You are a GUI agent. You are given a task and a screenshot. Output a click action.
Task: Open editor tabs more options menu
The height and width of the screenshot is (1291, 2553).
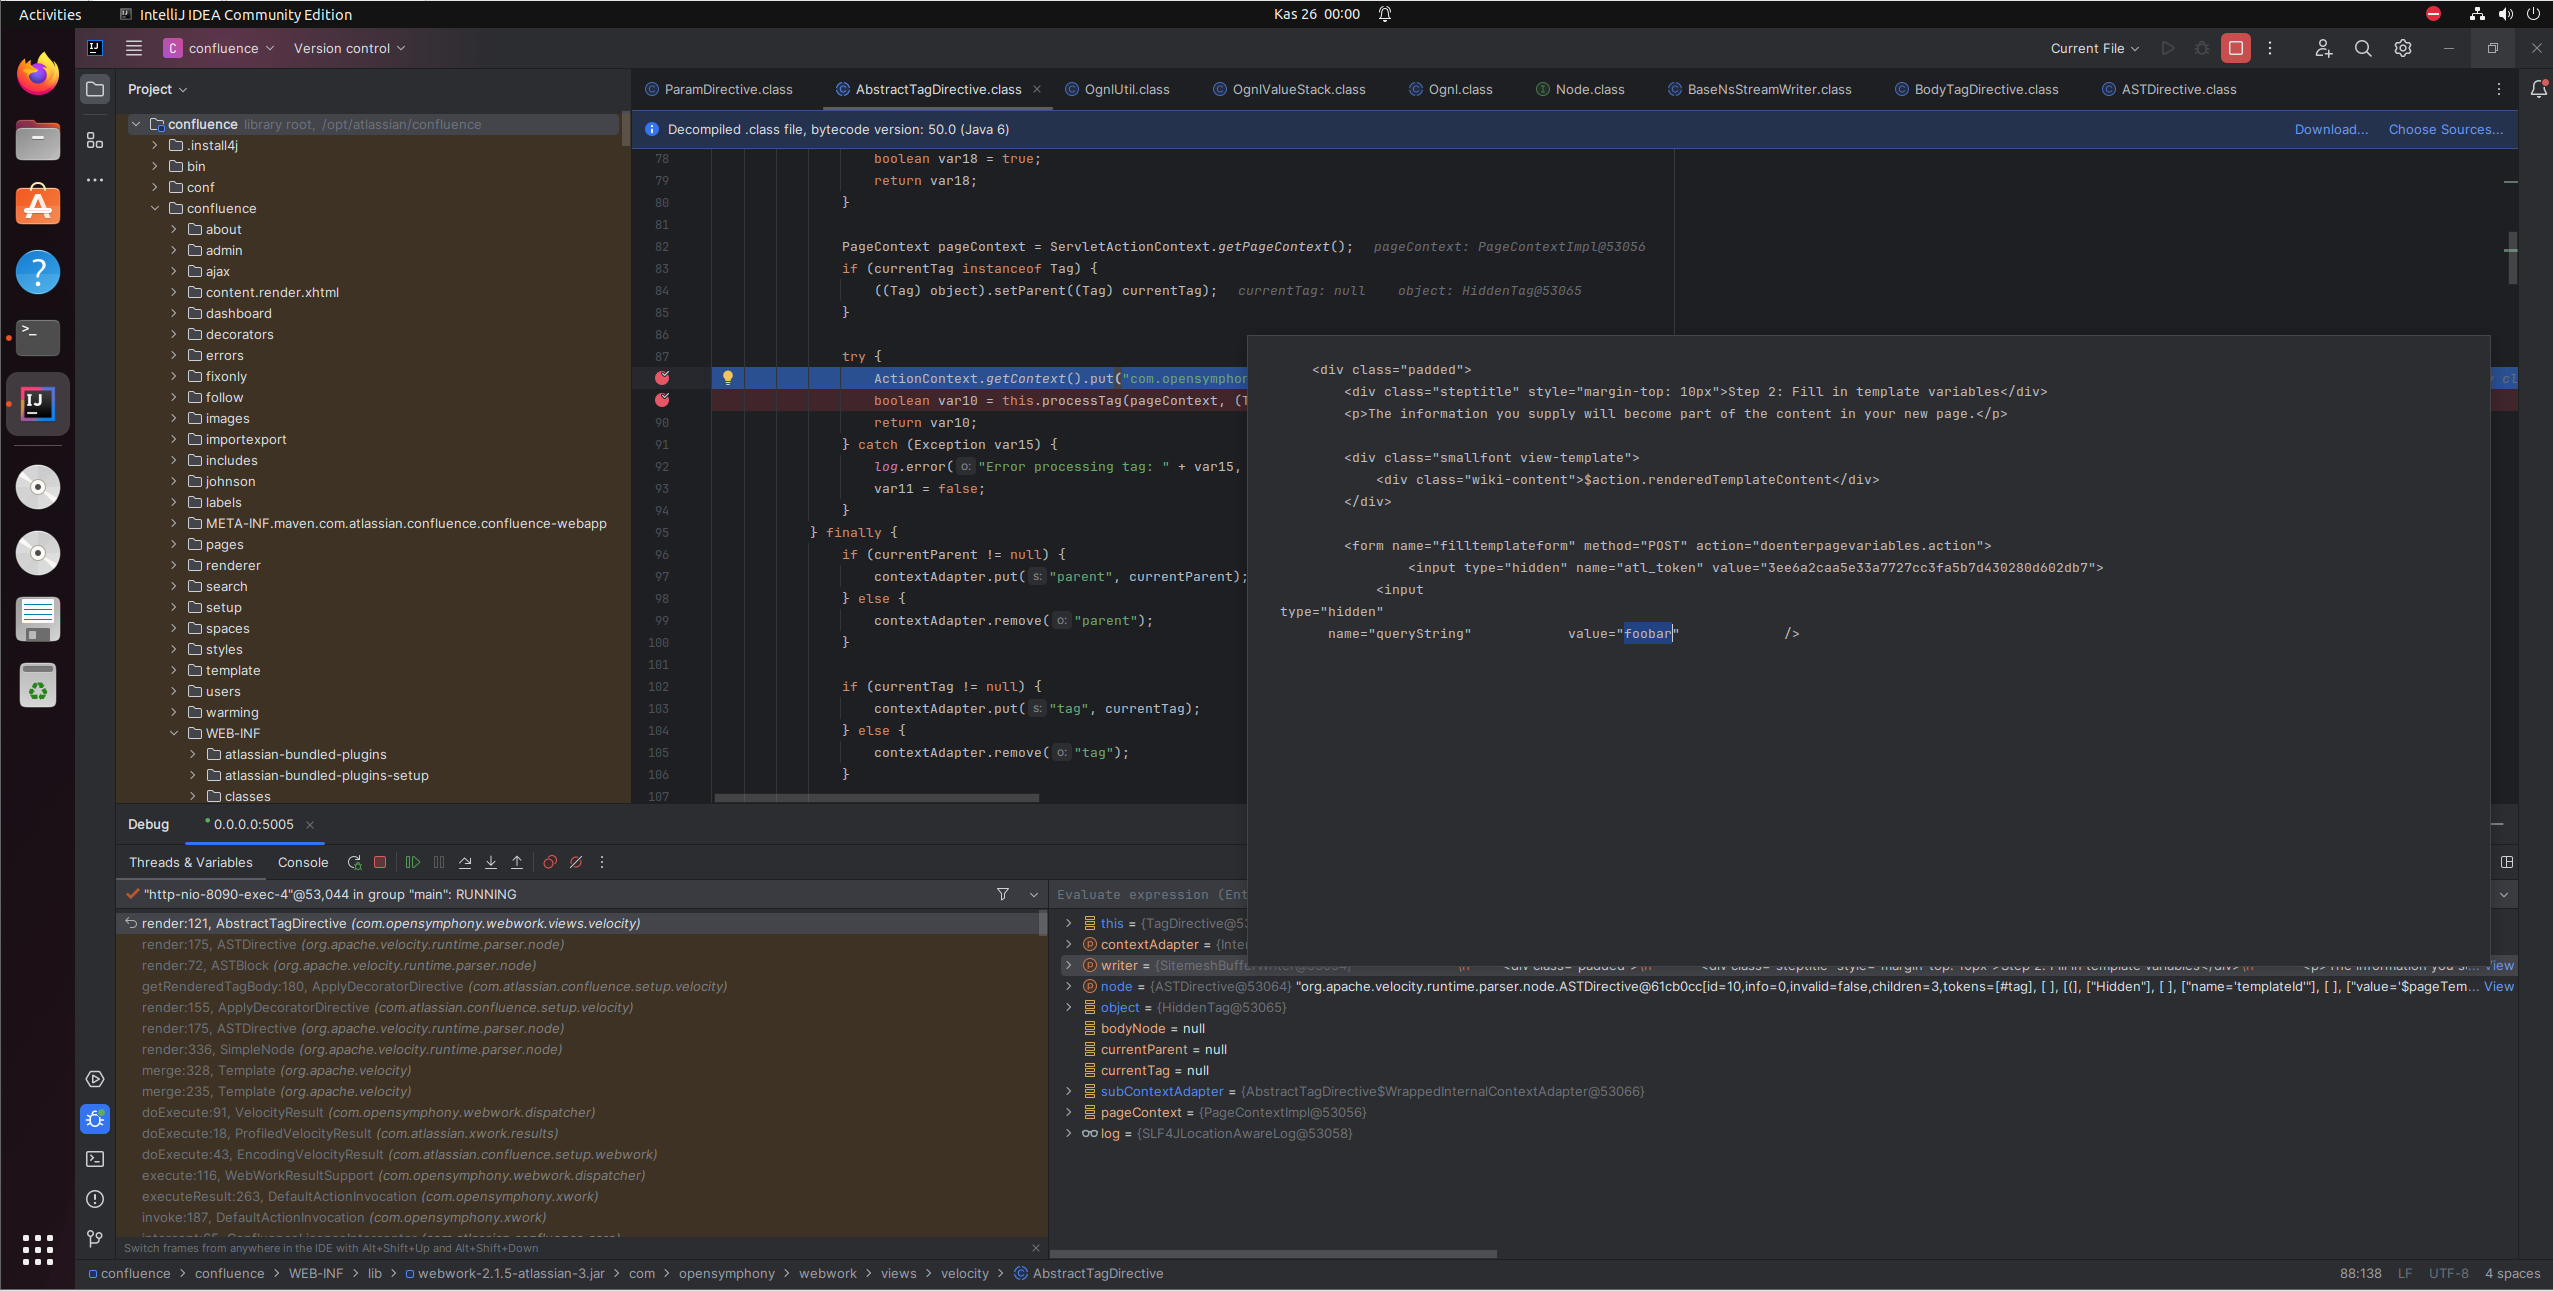[2499, 89]
